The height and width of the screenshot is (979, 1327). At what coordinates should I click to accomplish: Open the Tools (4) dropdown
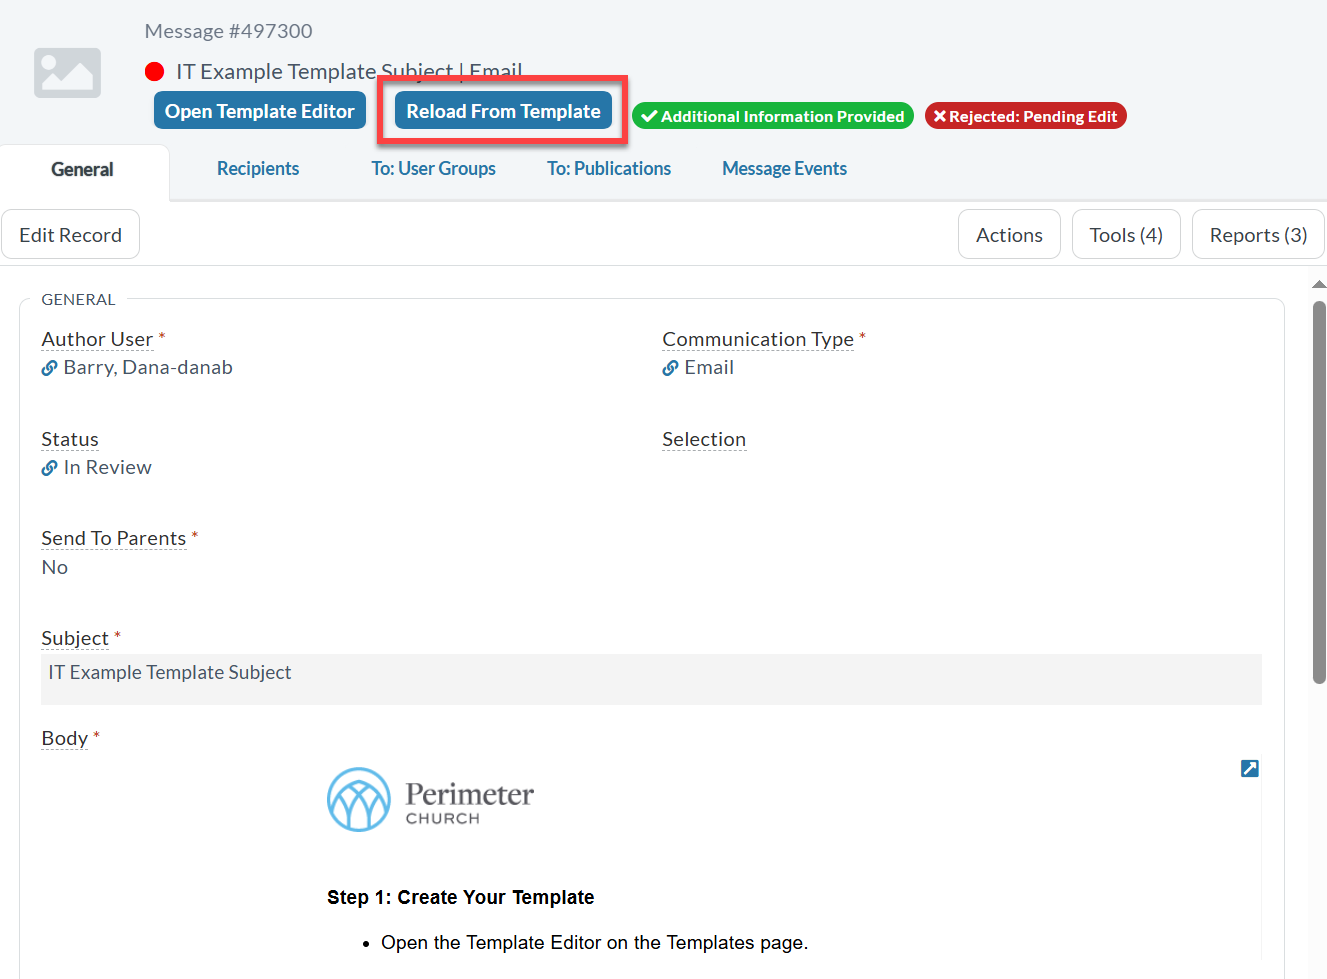pyautogui.click(x=1125, y=235)
